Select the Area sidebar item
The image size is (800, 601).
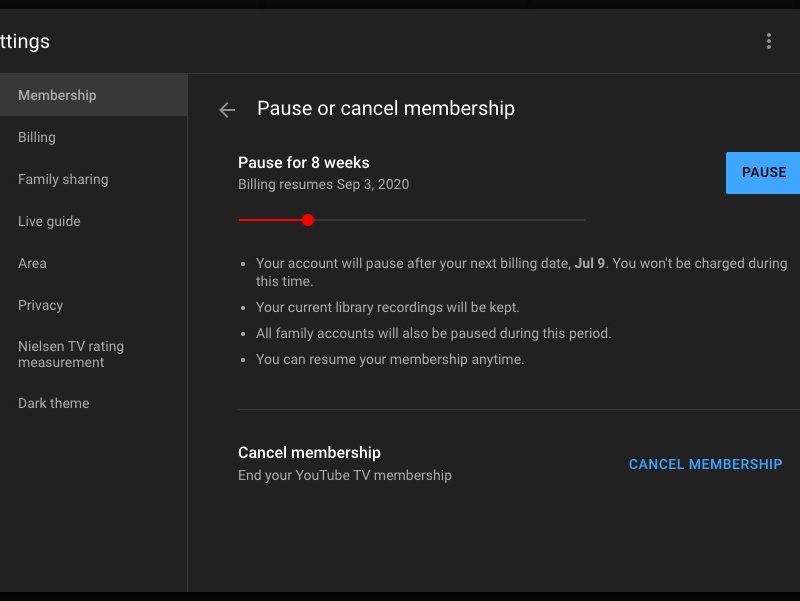pyautogui.click(x=32, y=263)
